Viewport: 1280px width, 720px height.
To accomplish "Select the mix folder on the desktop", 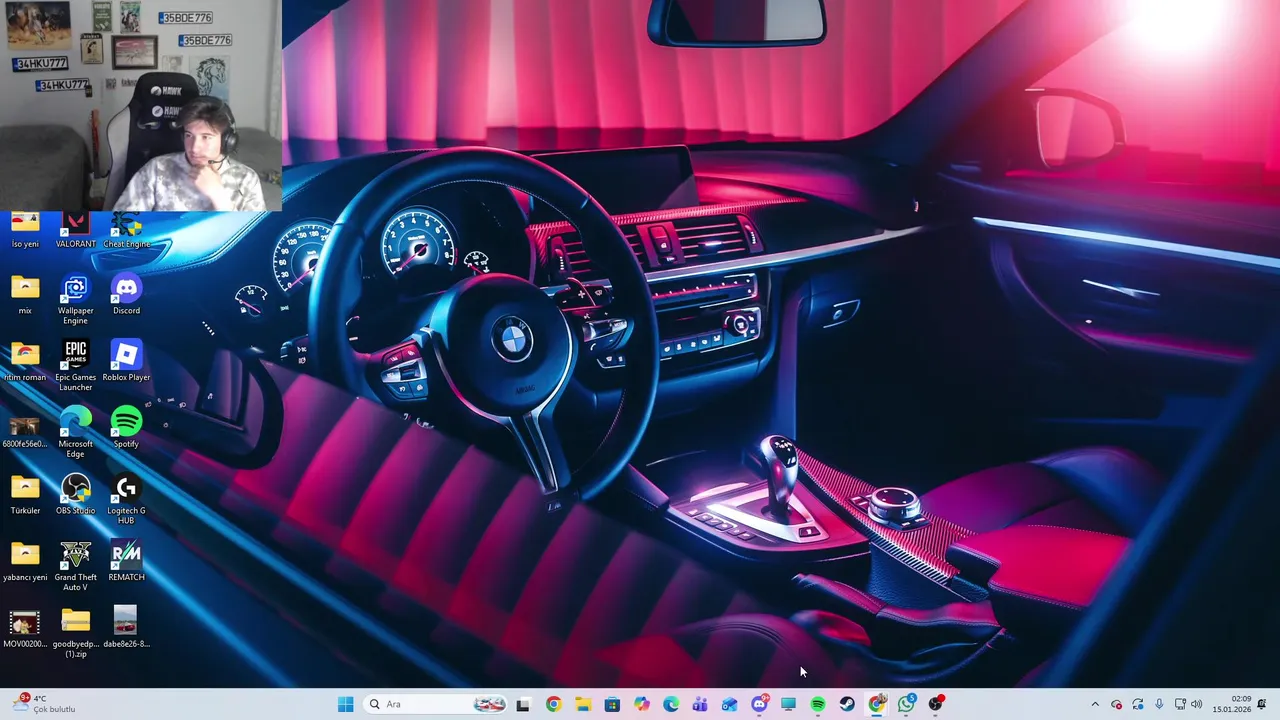I will point(25,295).
